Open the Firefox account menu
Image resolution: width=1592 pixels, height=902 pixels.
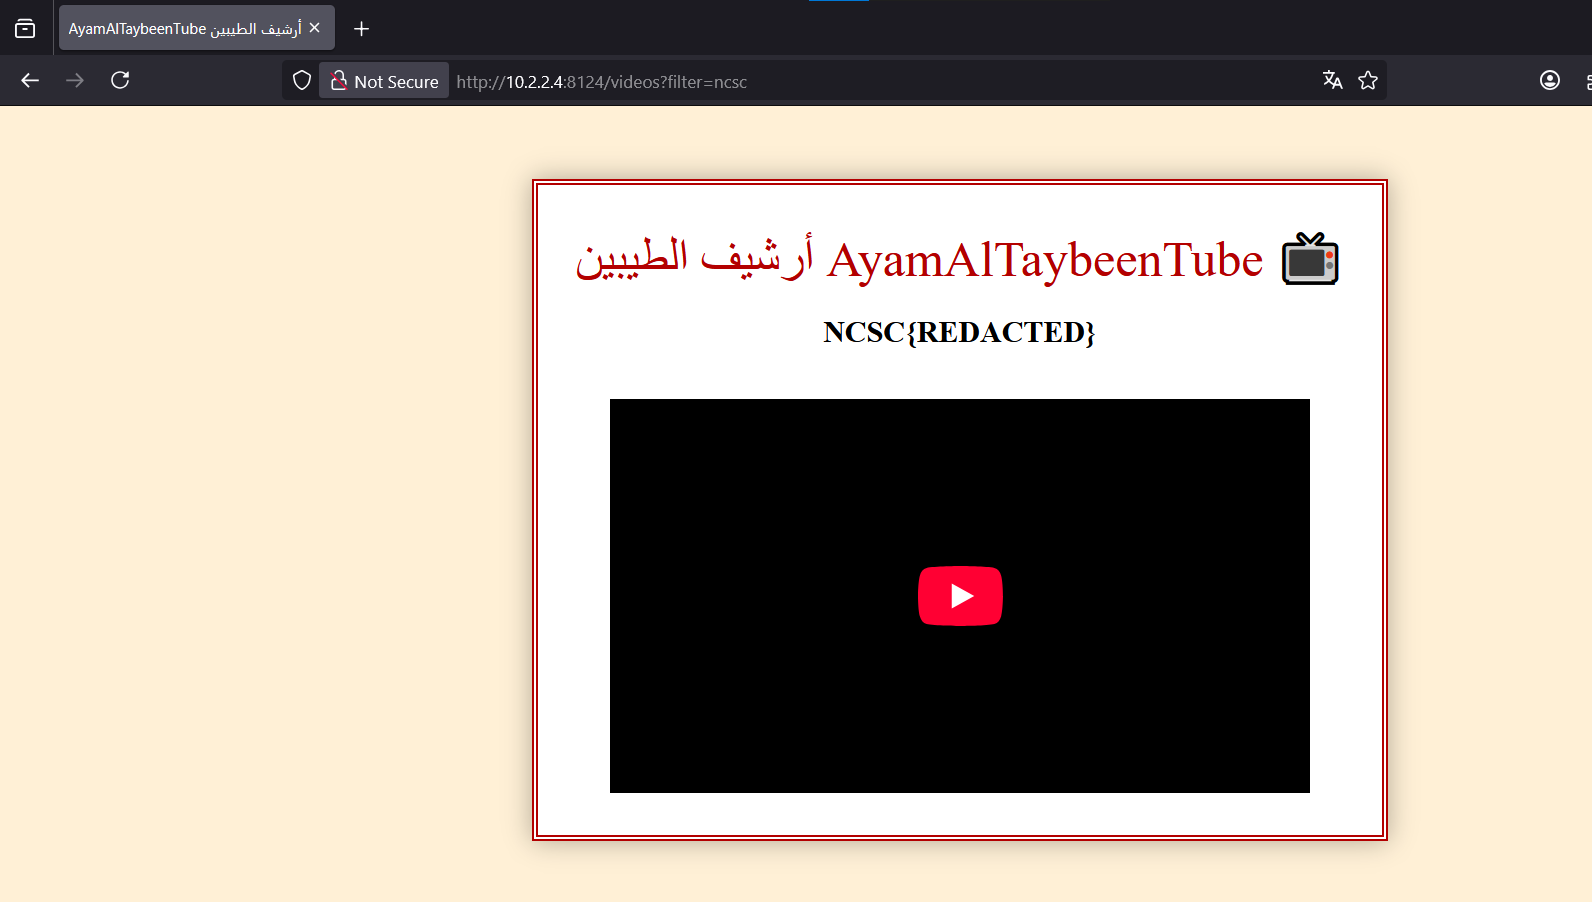tap(1550, 80)
